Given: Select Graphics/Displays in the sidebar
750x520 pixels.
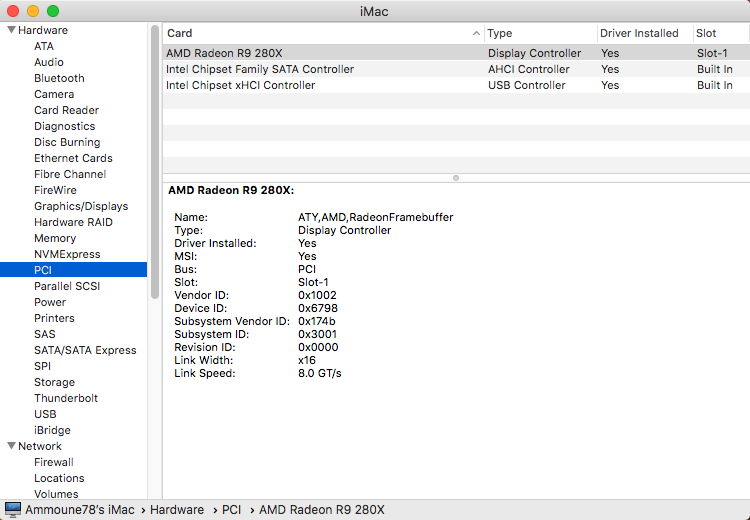Looking at the screenshot, I should pos(81,206).
